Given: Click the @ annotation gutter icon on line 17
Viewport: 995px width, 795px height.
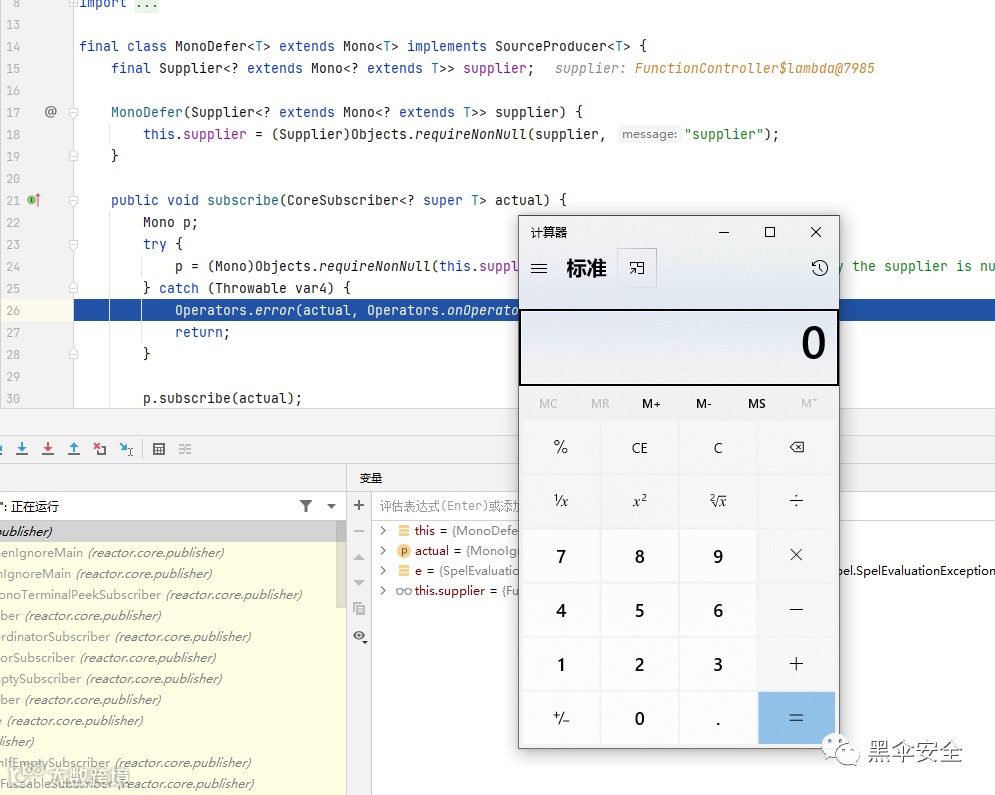Looking at the screenshot, I should 51,112.
